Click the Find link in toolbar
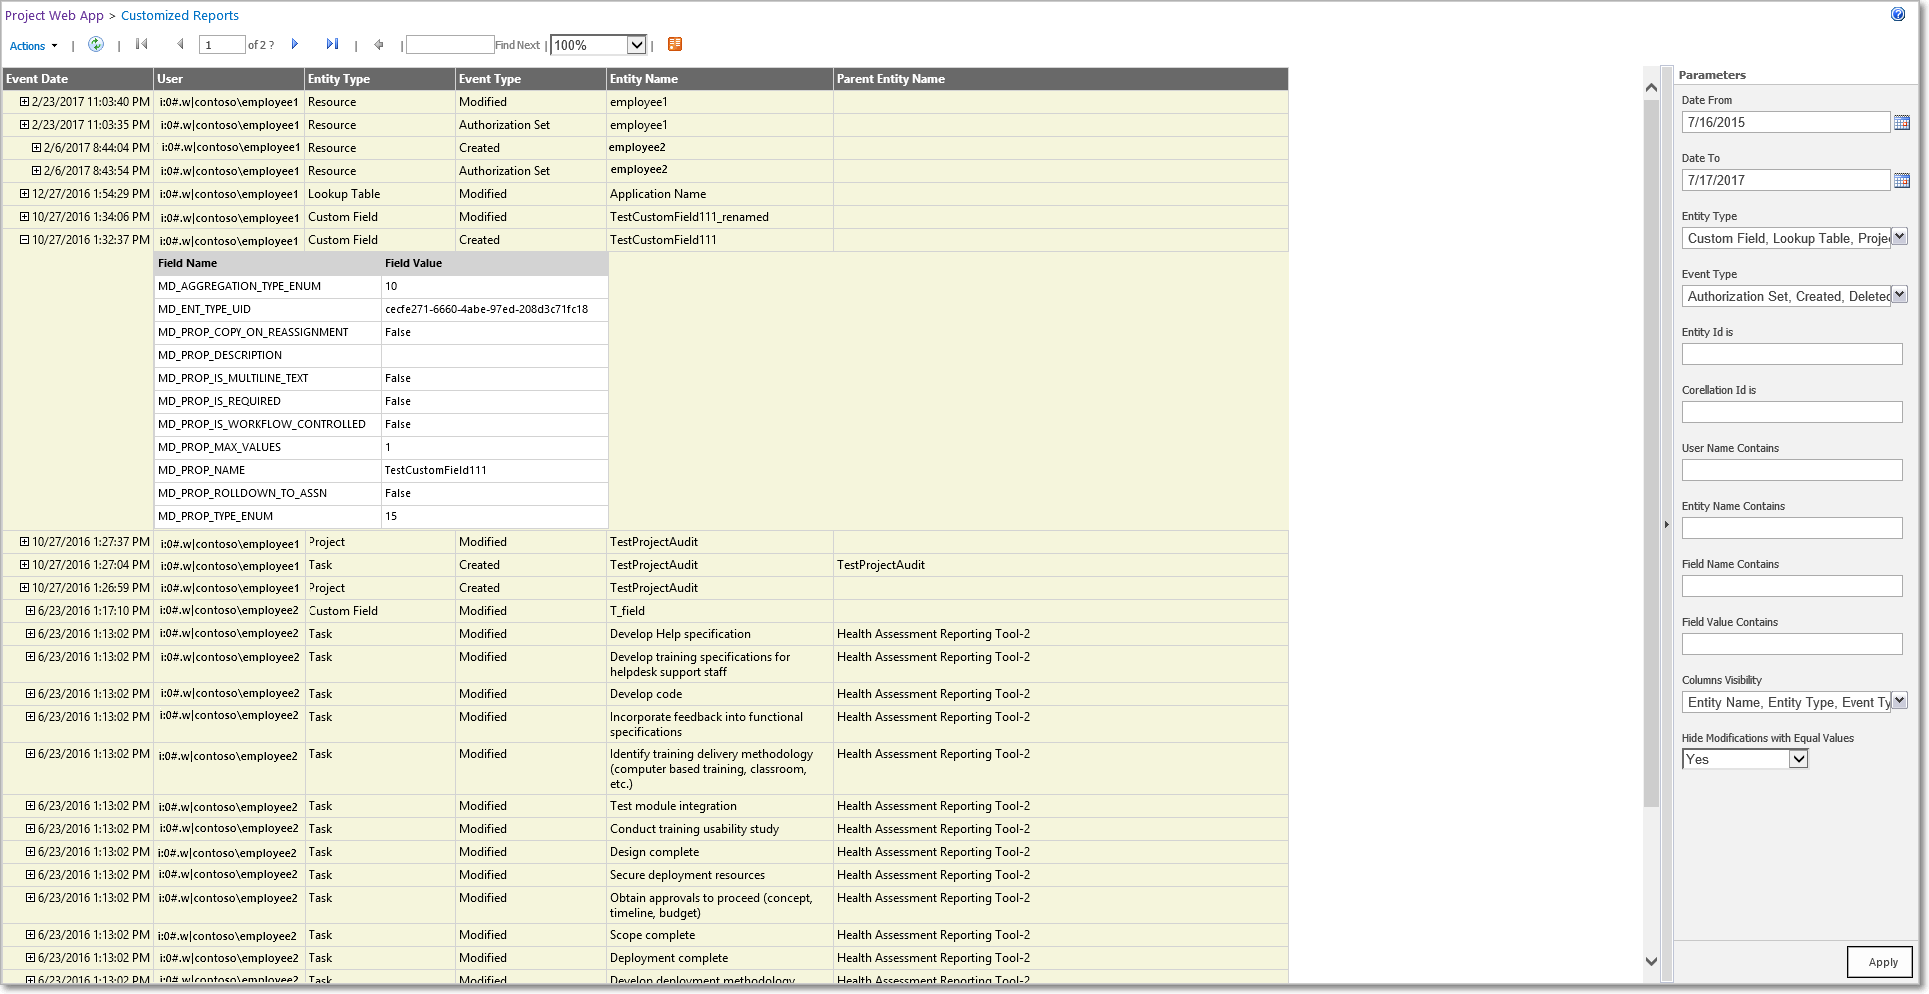The width and height of the screenshot is (1929, 994). tap(505, 45)
